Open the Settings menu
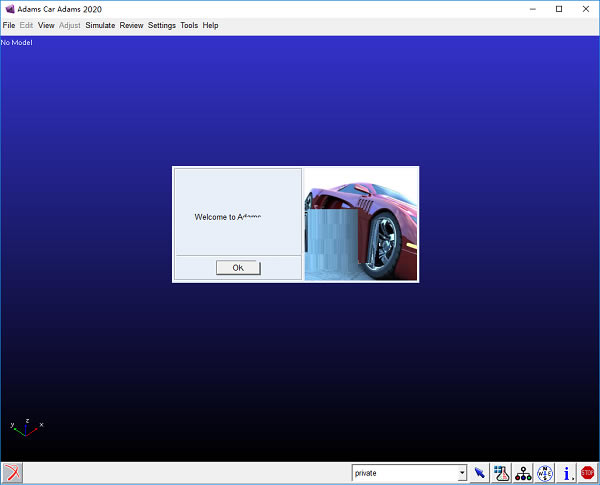This screenshot has width=600, height=485. [162, 25]
